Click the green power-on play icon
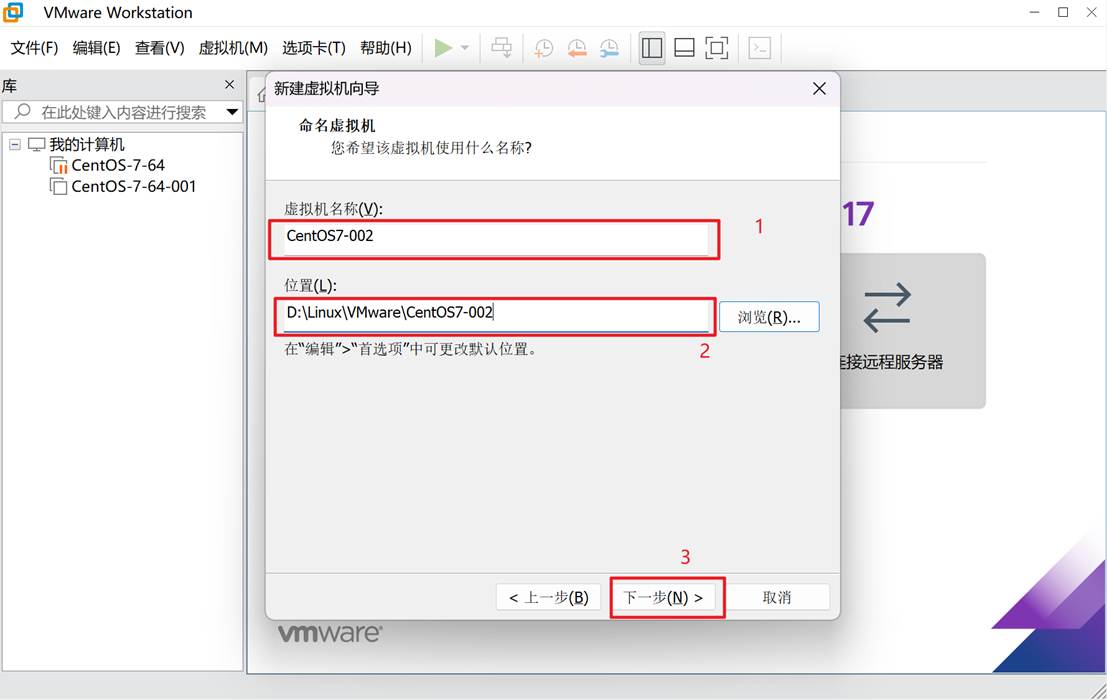The width and height of the screenshot is (1107, 700). [443, 48]
